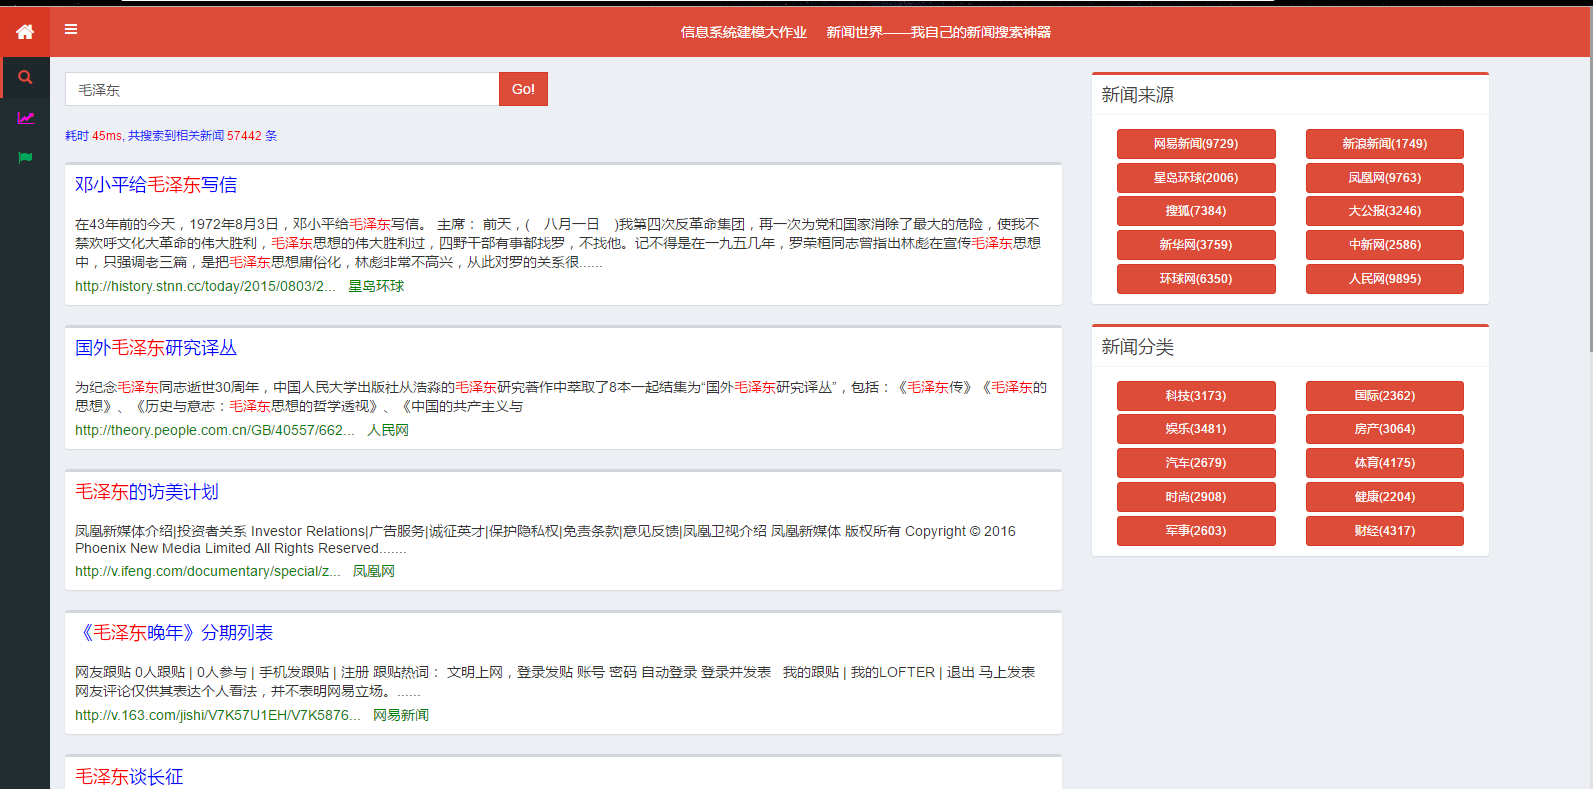Click the v.163.com result URL

218,715
